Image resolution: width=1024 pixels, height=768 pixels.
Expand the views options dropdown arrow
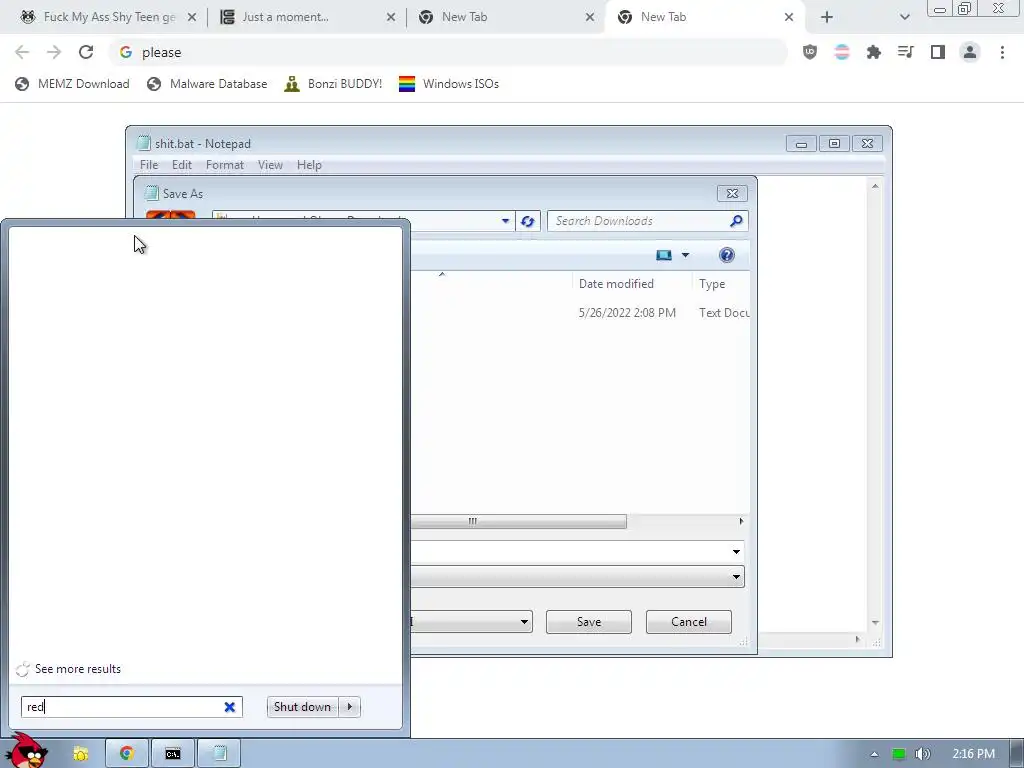685,255
